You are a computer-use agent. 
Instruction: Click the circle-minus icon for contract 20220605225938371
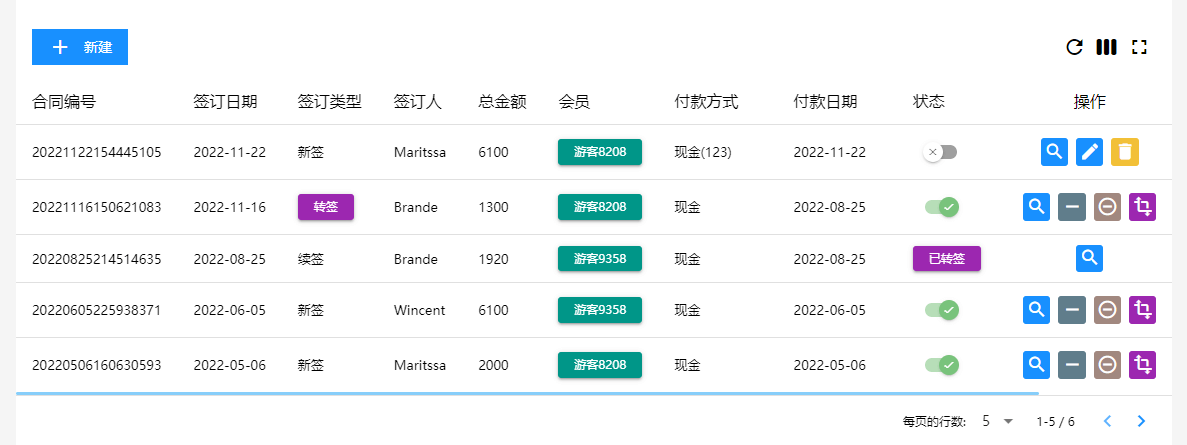coord(1107,310)
